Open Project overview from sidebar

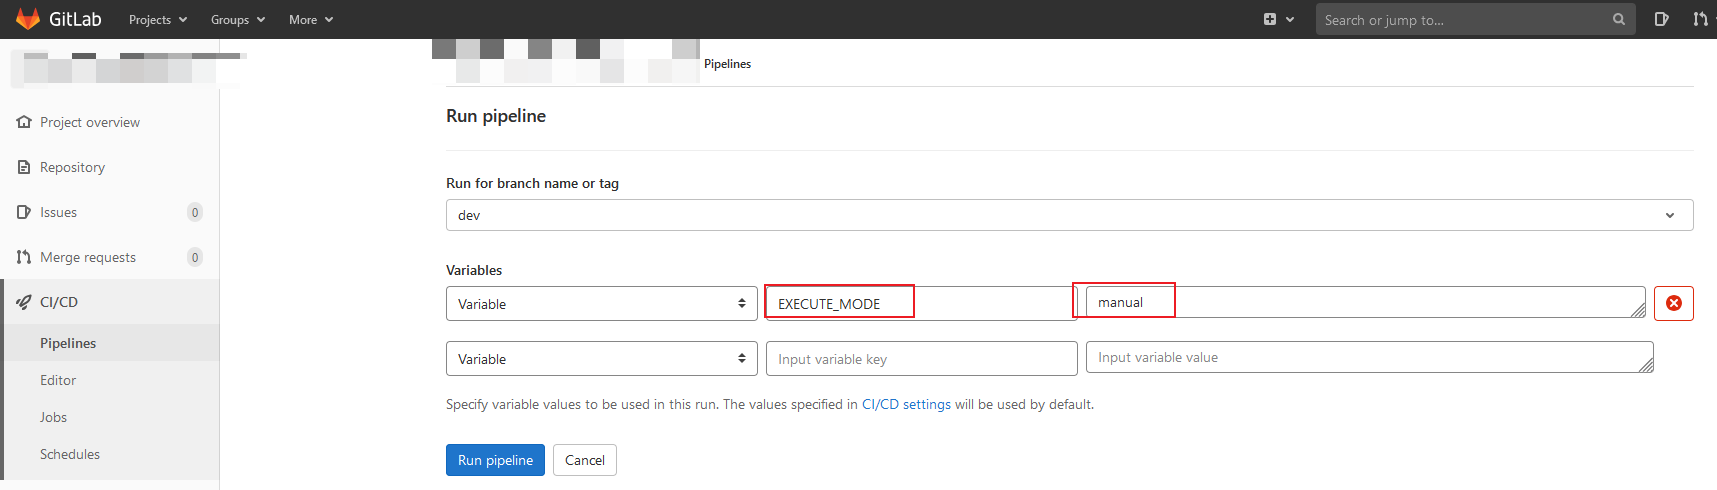click(89, 122)
